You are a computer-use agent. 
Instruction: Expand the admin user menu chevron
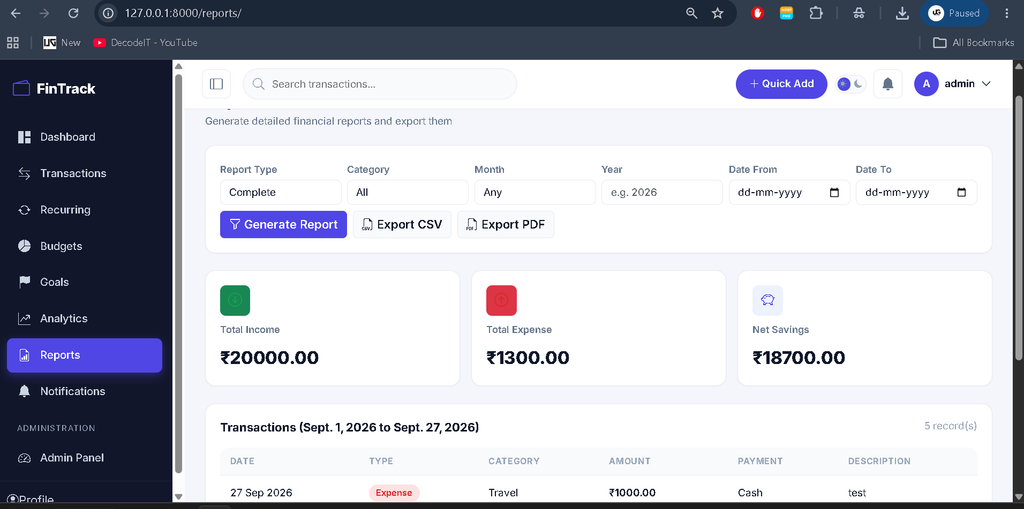986,84
